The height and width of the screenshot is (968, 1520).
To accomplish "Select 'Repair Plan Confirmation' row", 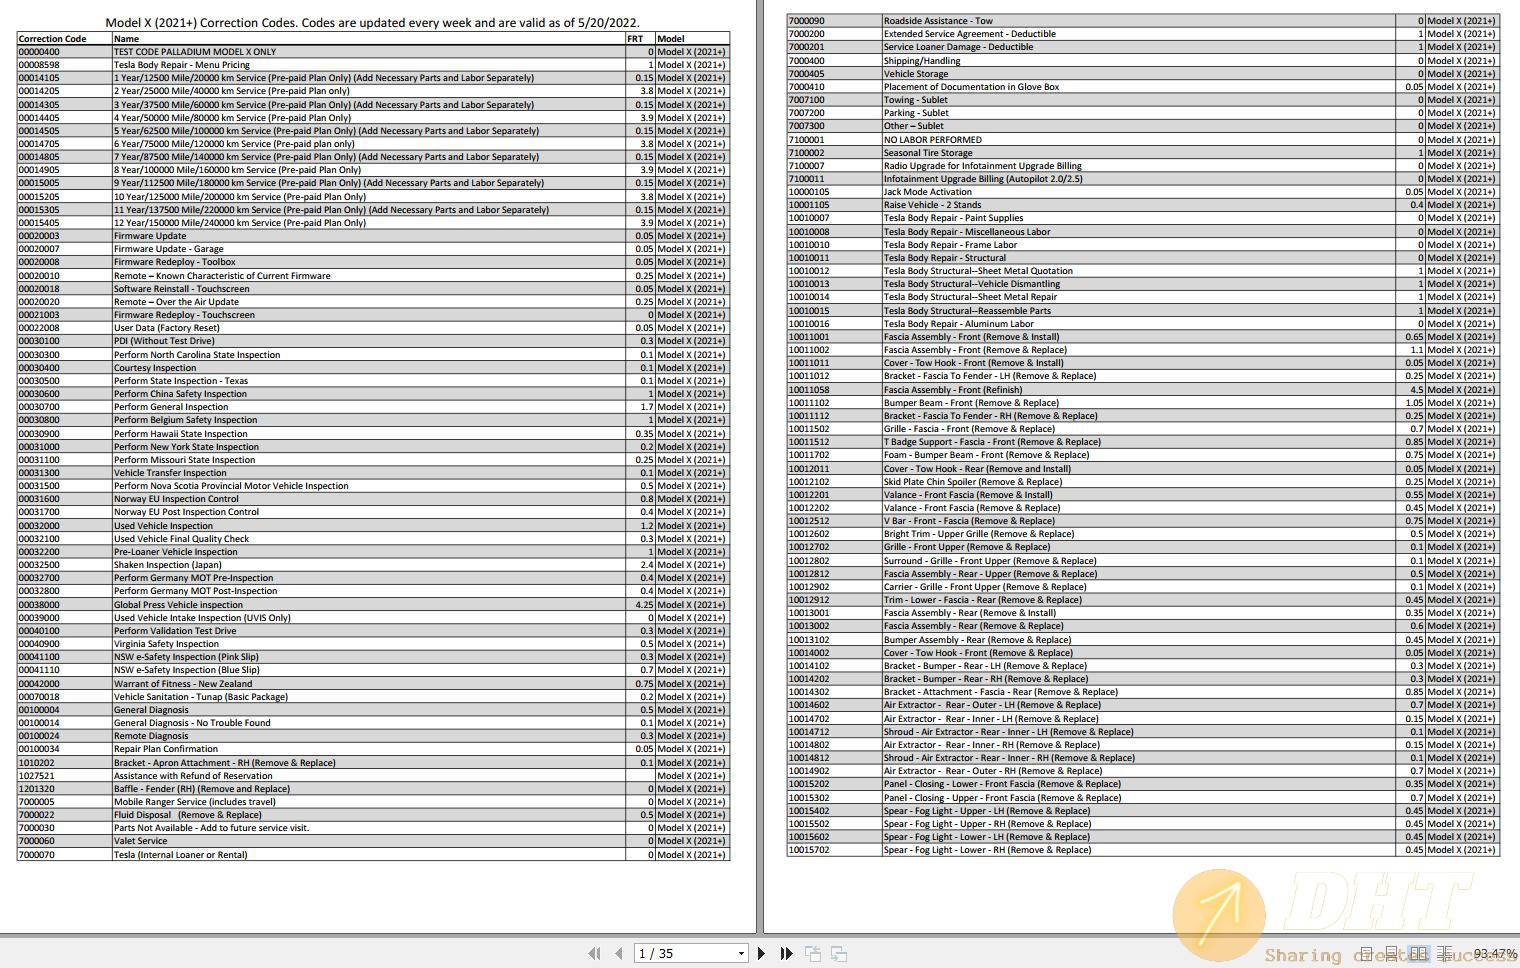I will (x=373, y=749).
